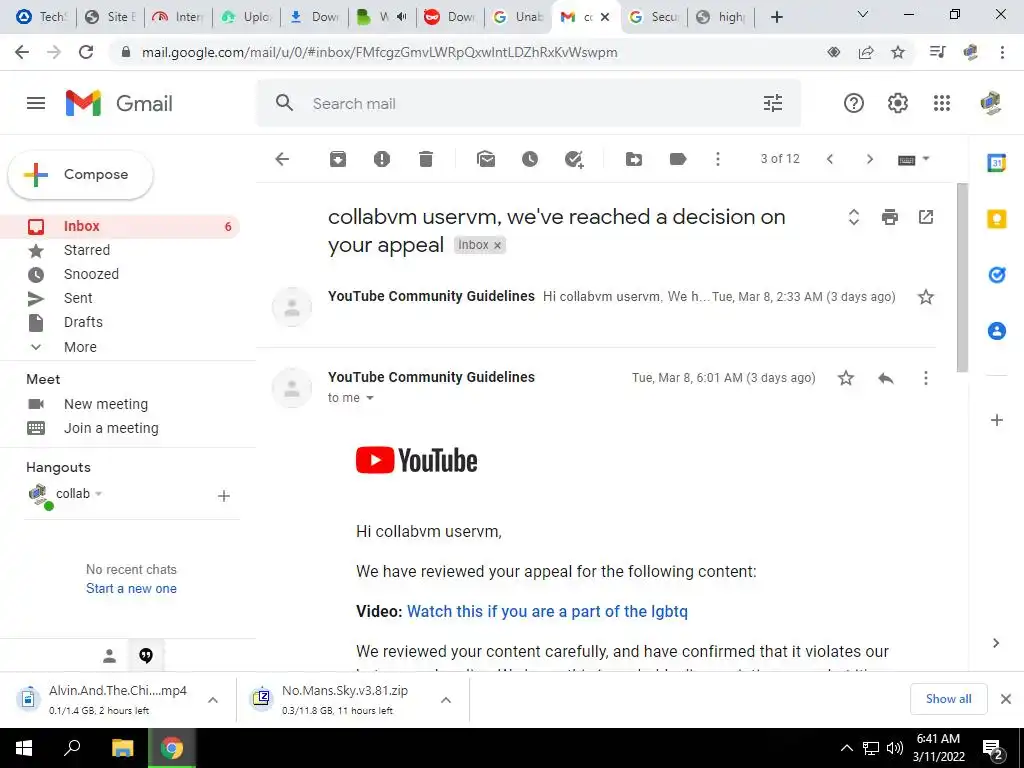Screen dimensions: 1024x768
Task: Star the 2:33 AM message
Action: [x=925, y=297]
